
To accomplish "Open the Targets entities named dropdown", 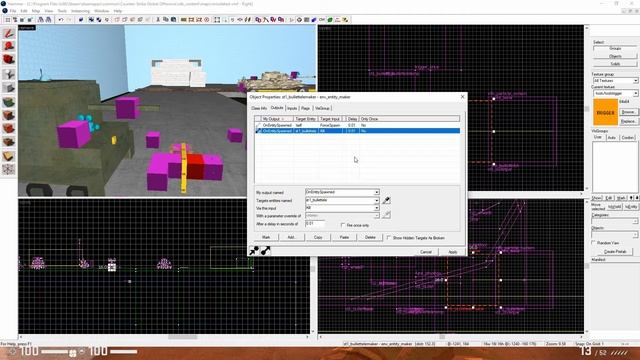I will click(376, 200).
